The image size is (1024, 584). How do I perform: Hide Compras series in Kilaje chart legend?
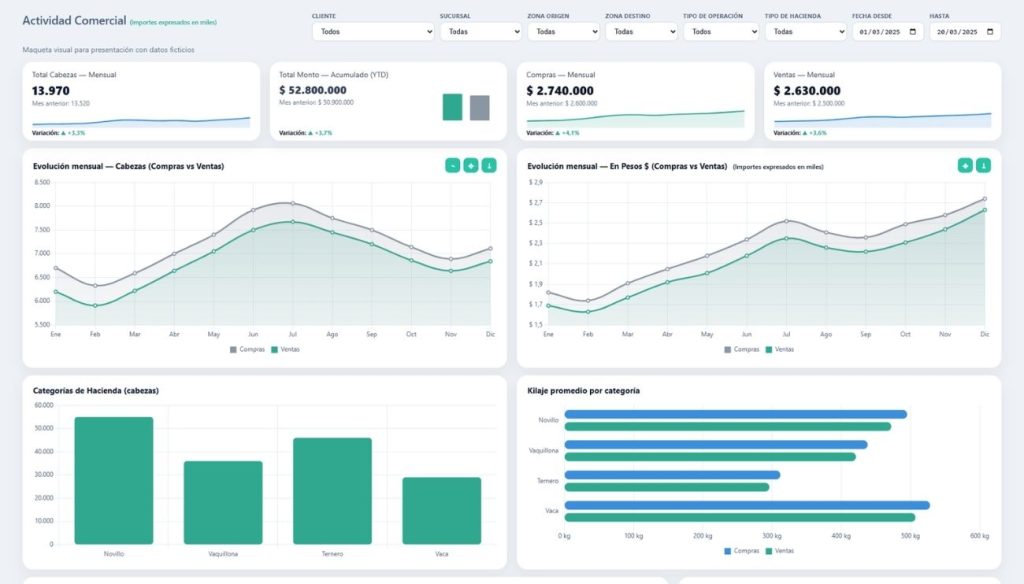pyautogui.click(x=741, y=550)
